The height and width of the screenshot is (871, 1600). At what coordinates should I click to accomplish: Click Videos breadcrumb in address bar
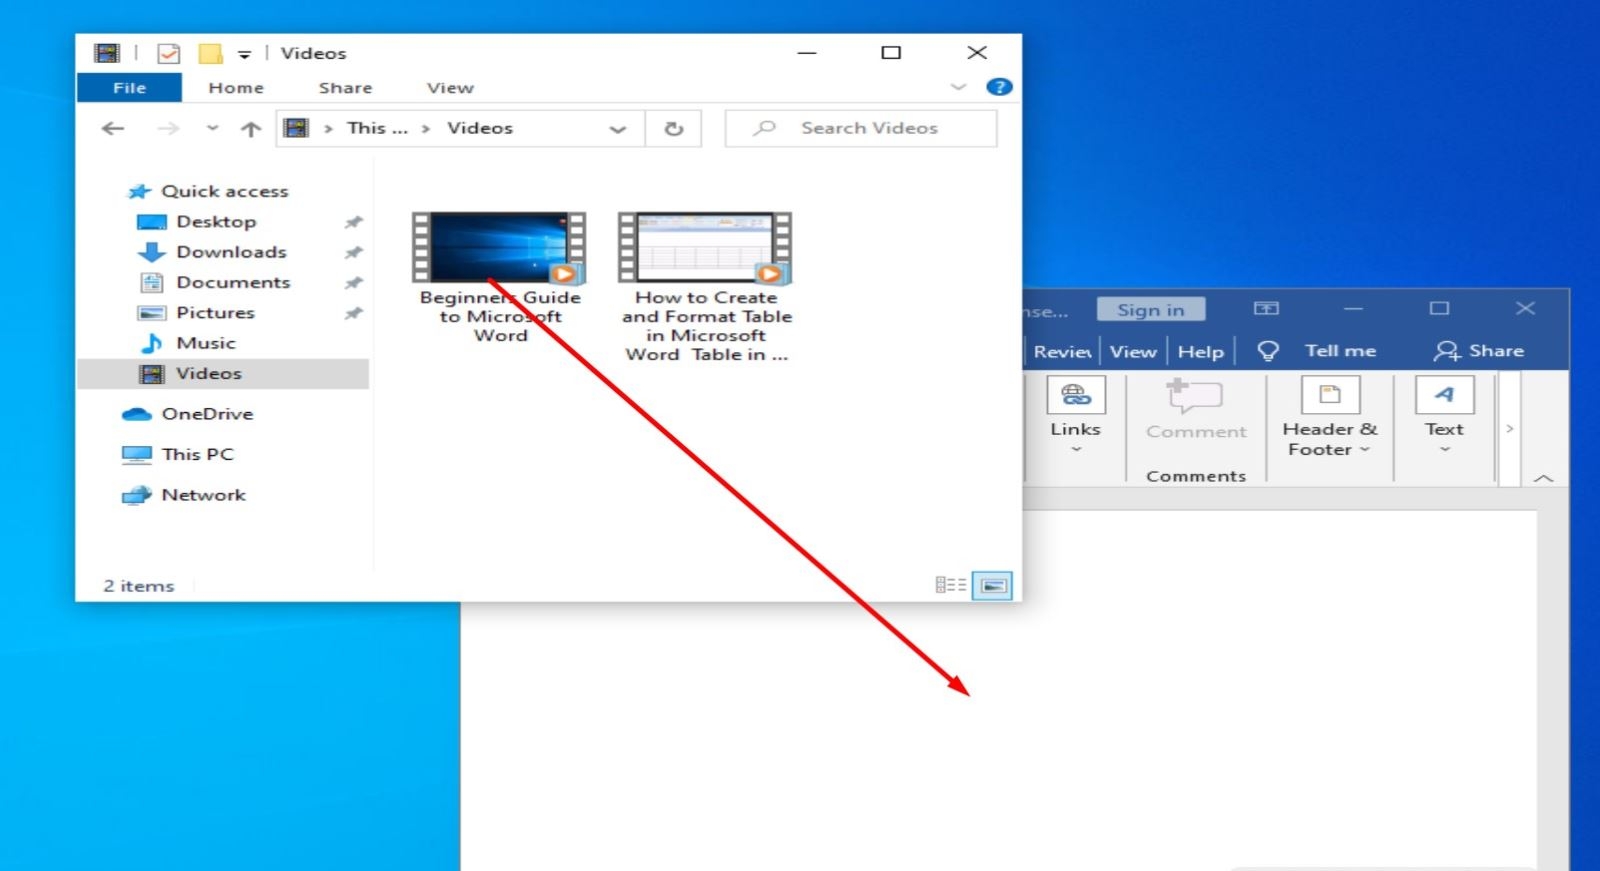[480, 128]
